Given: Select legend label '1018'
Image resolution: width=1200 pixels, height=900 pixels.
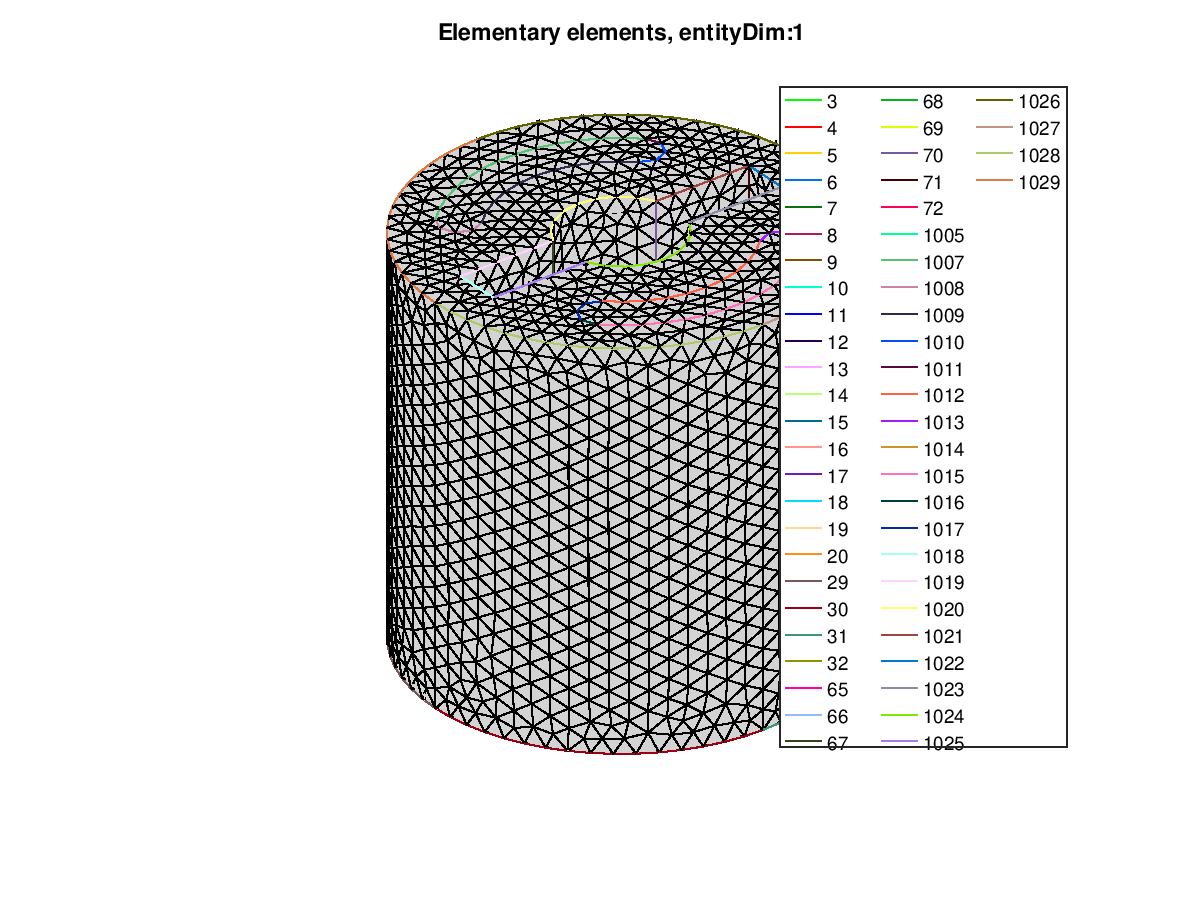Looking at the screenshot, I should [x=943, y=557].
